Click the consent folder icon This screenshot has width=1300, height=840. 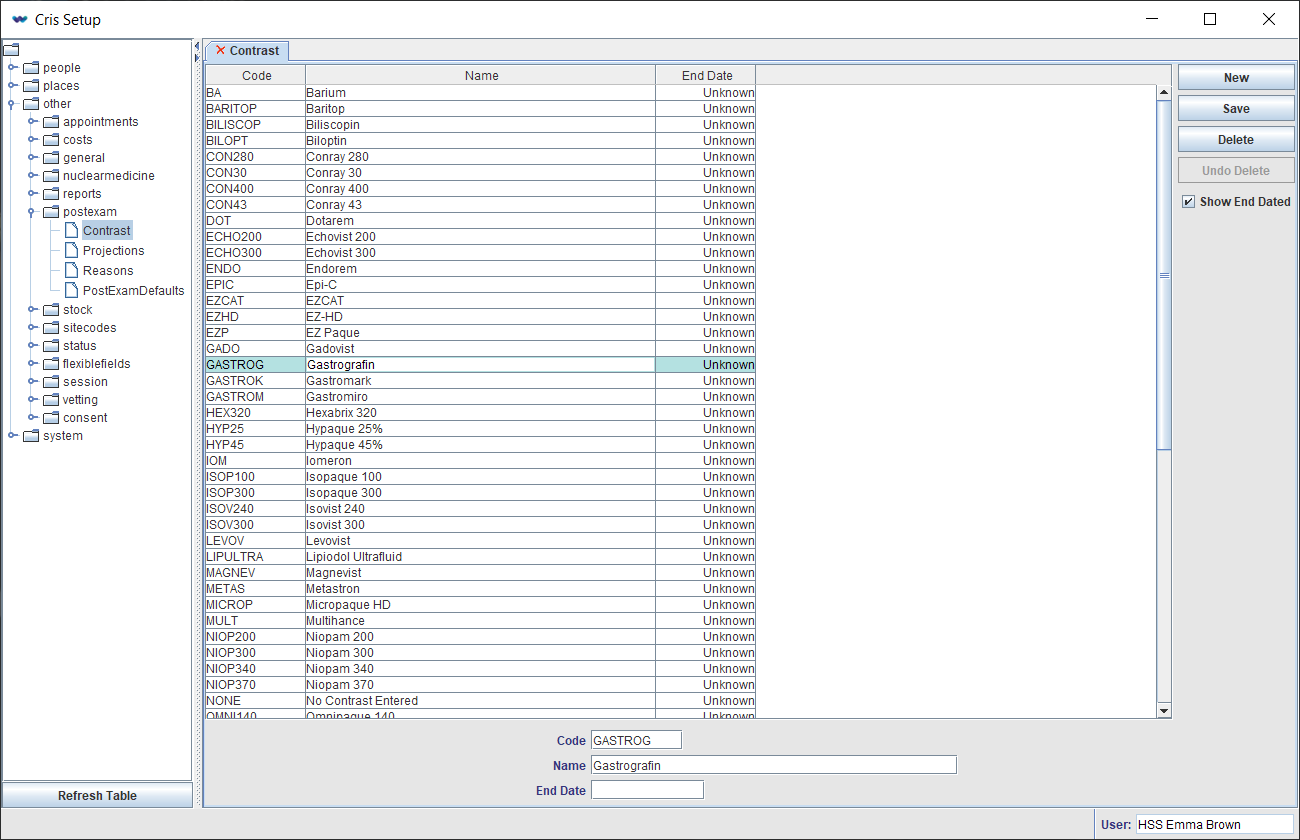[x=51, y=418]
